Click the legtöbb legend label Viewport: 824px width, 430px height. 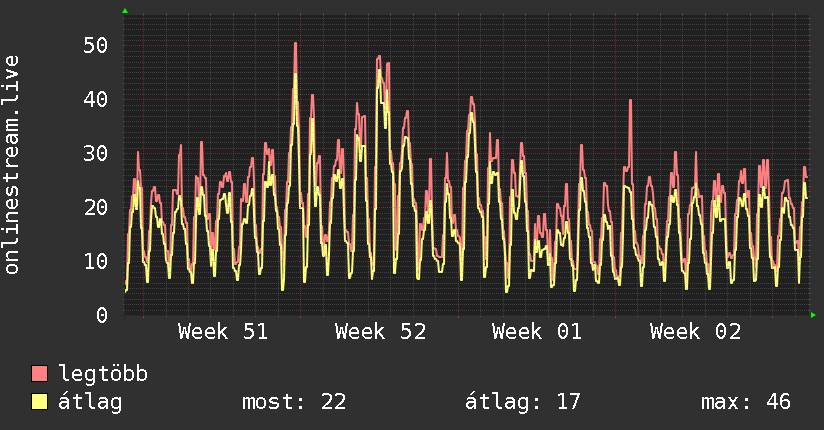[x=103, y=374]
